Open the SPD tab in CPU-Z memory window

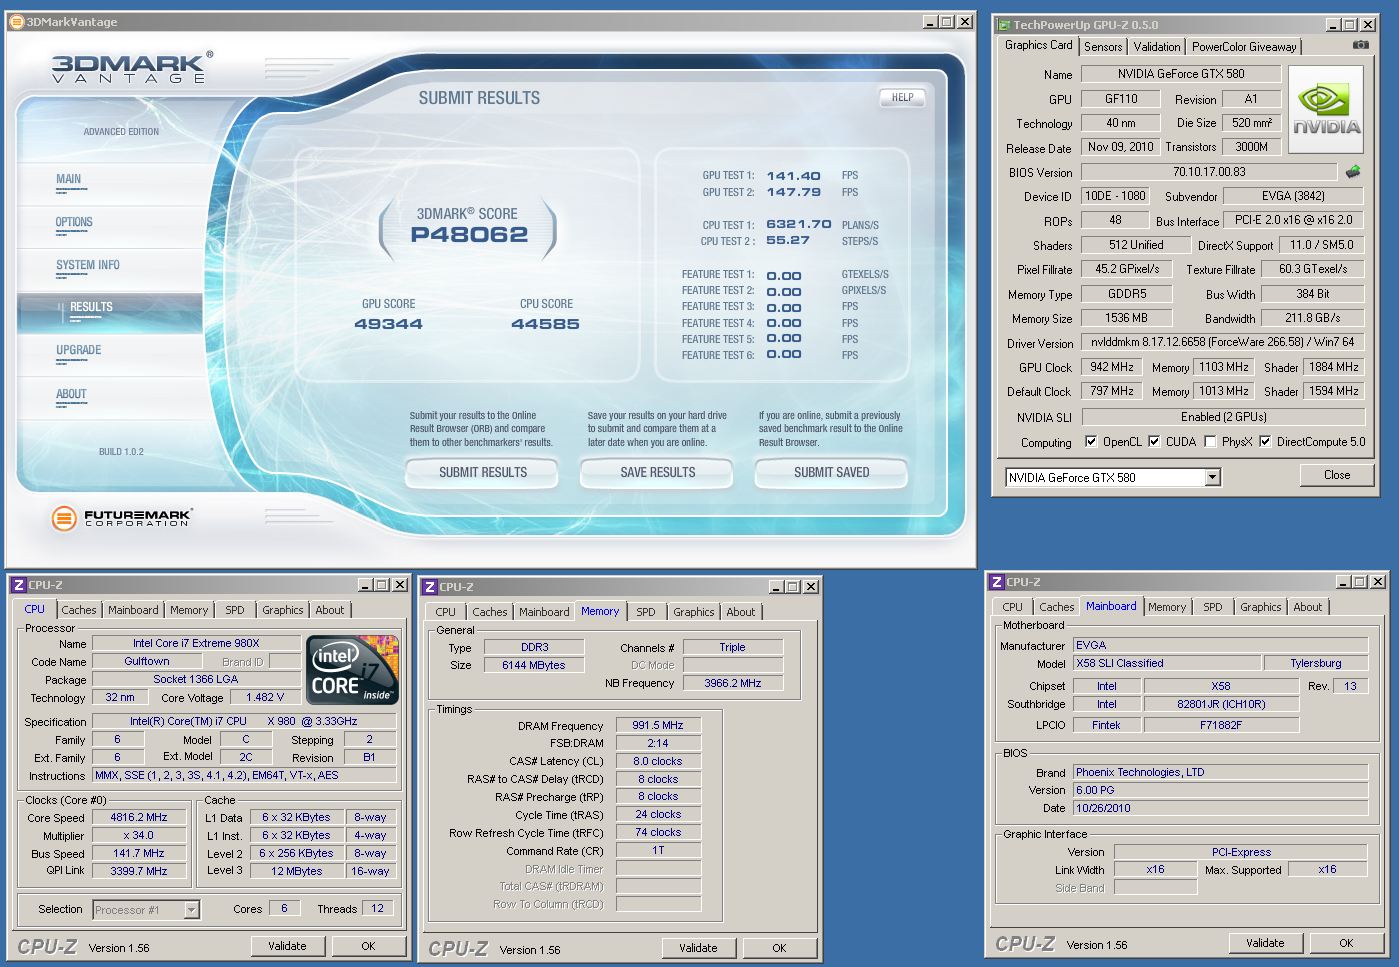click(x=646, y=612)
